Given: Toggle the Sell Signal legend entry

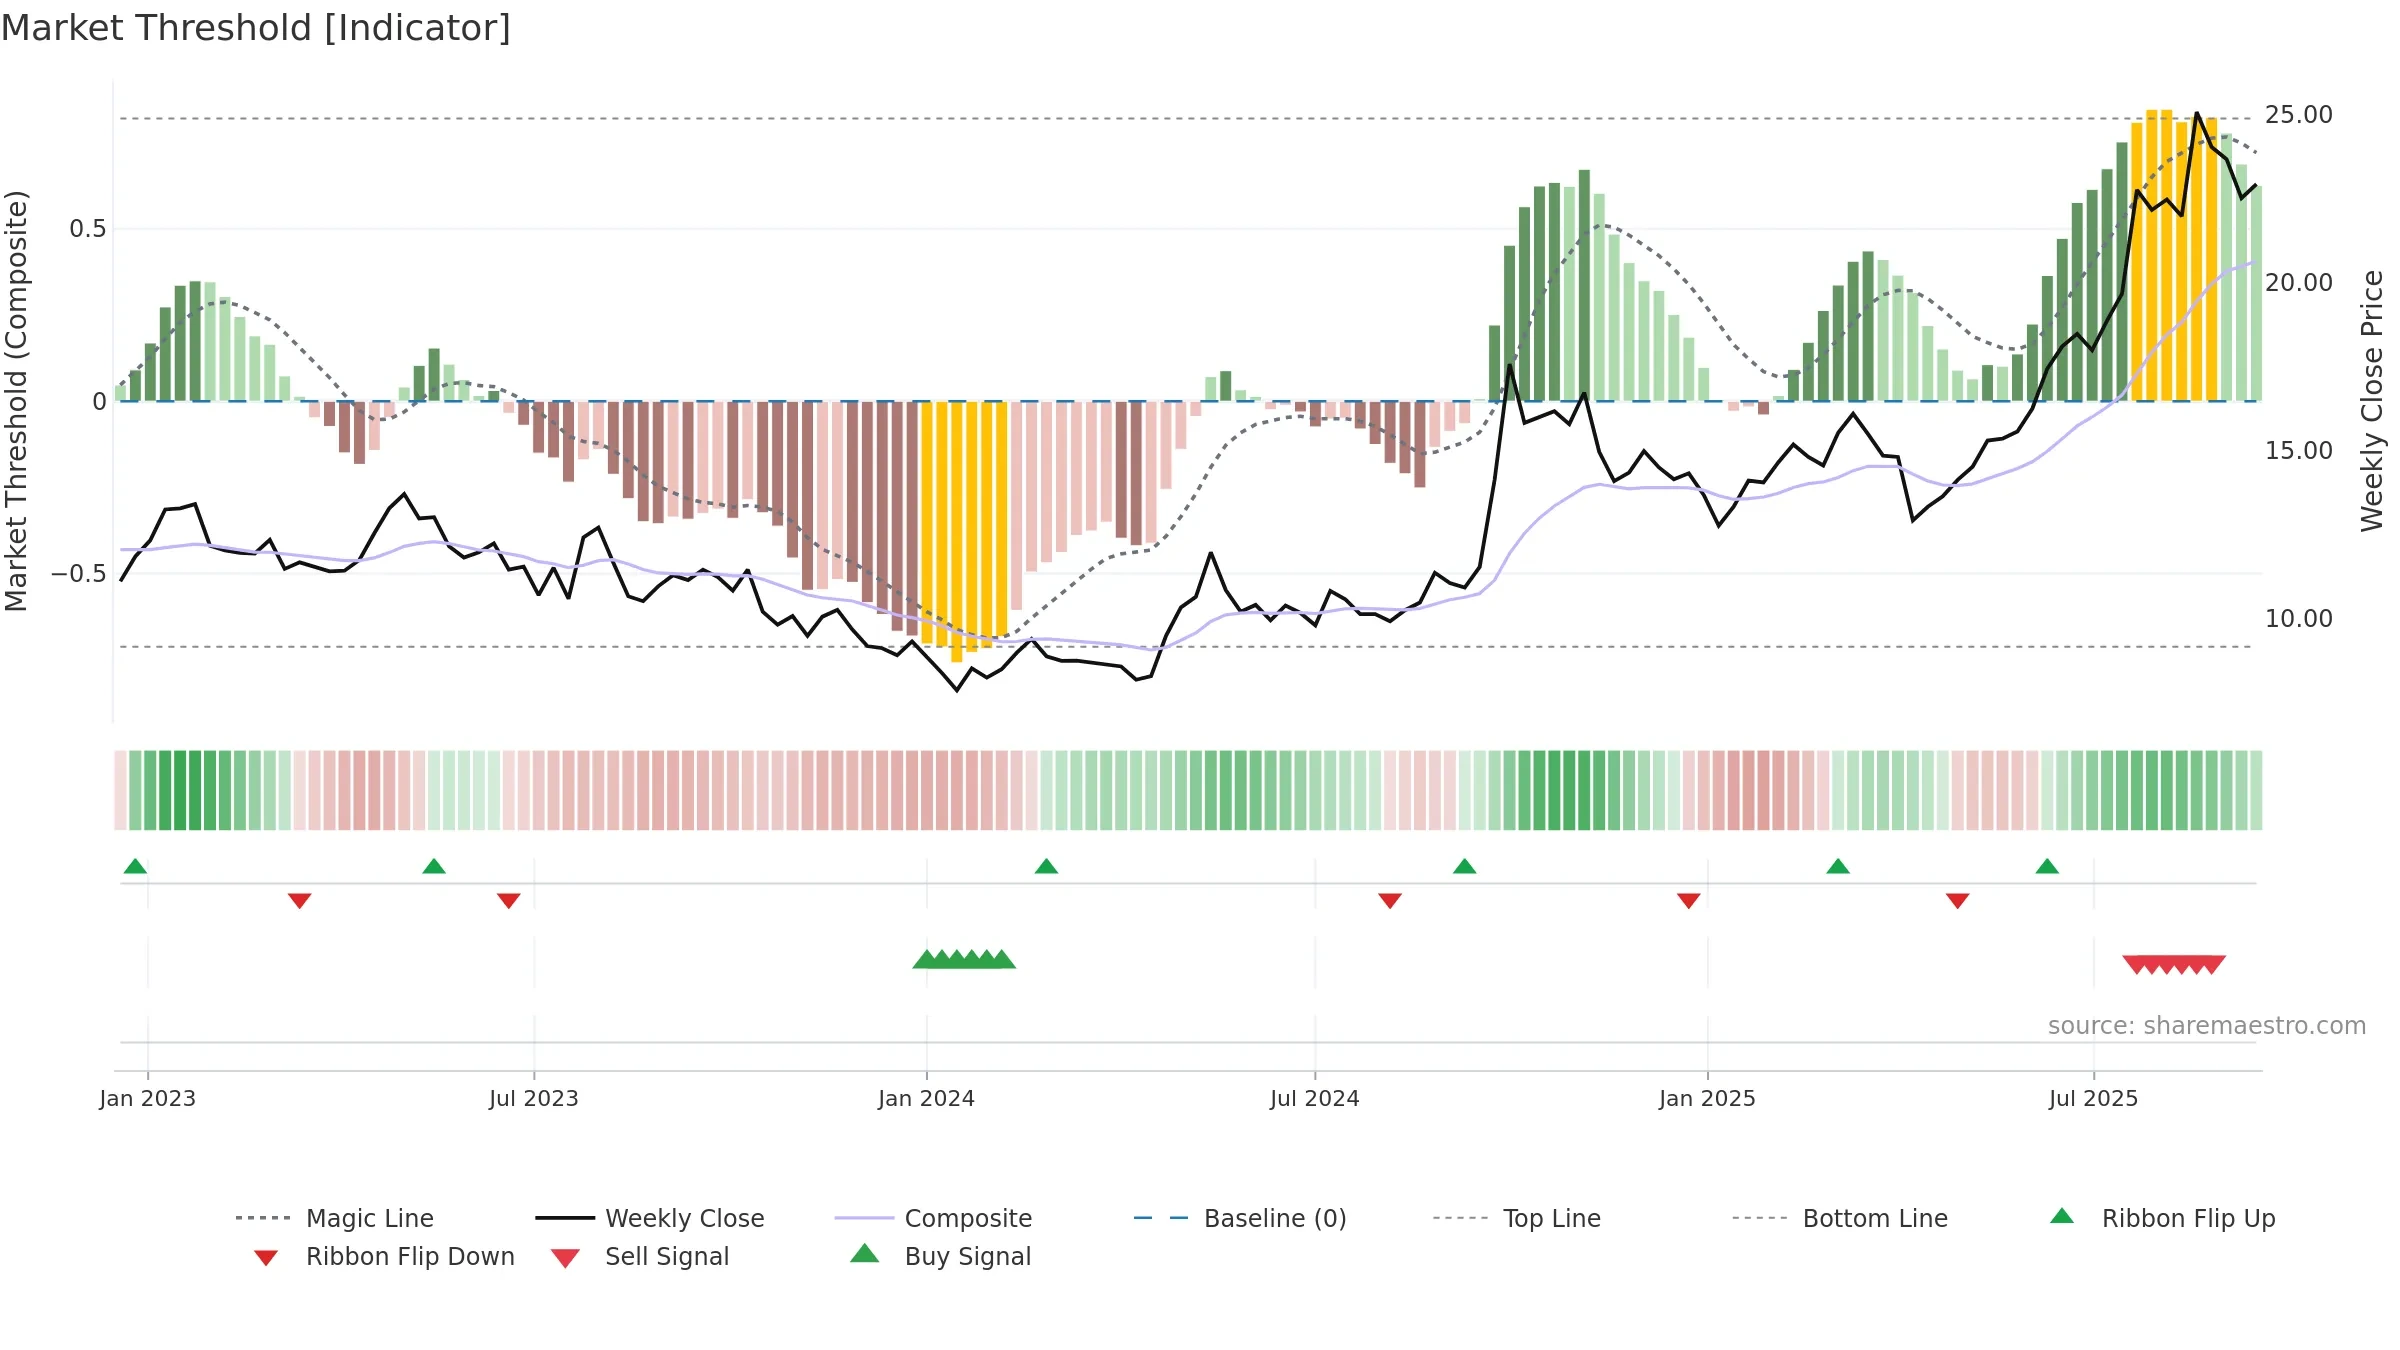Looking at the screenshot, I should 640,1256.
